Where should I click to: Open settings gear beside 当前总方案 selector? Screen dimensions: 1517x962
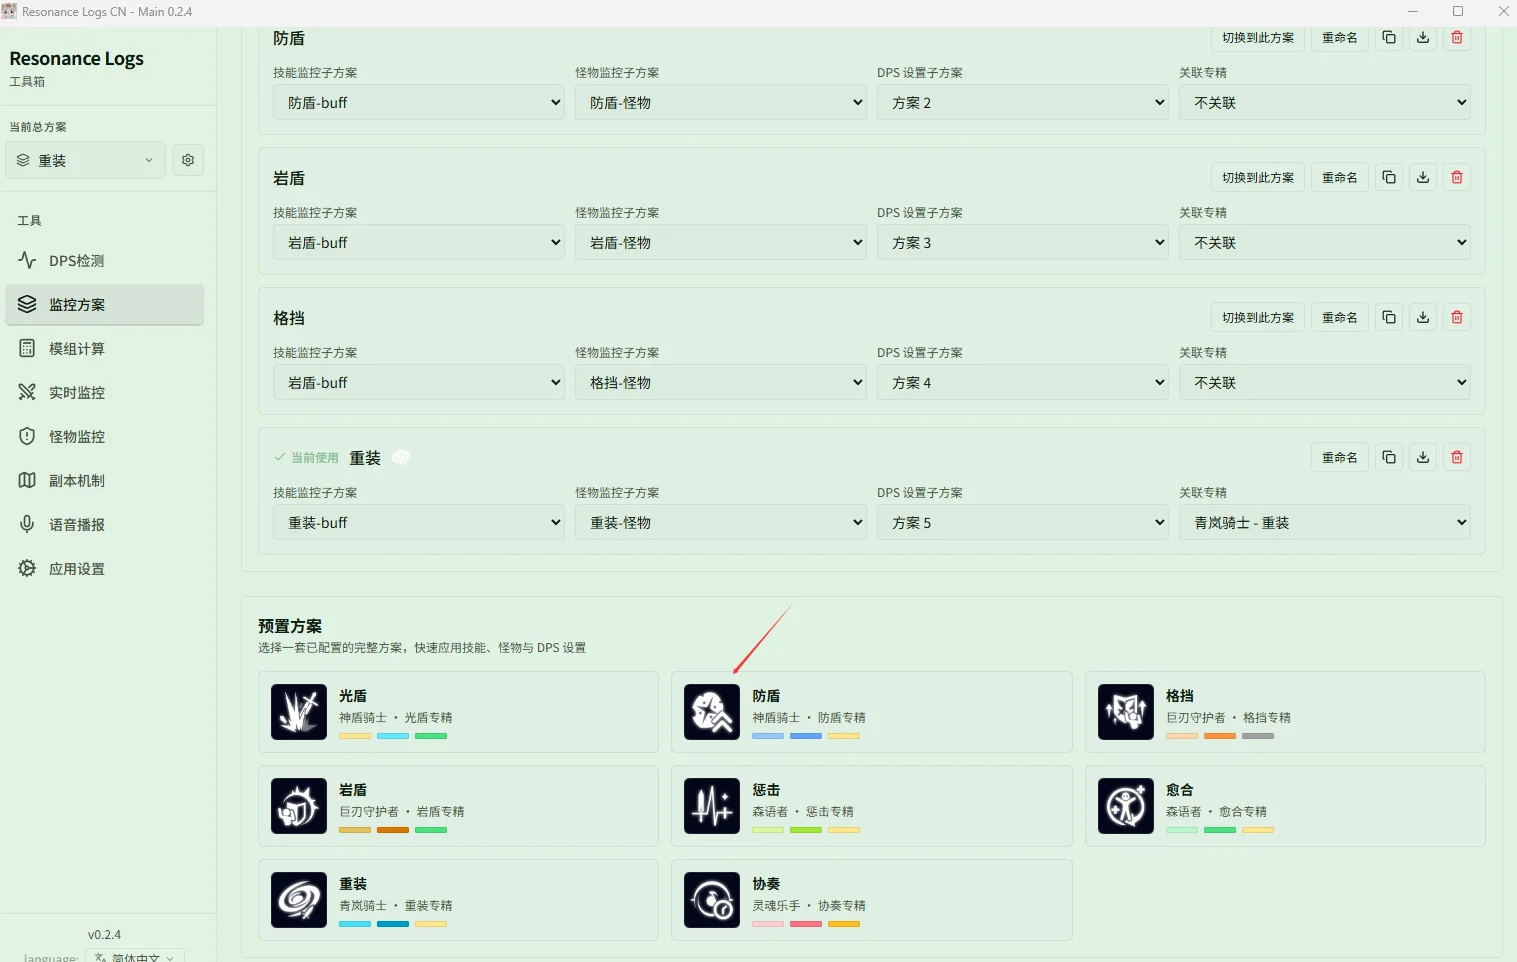point(188,160)
